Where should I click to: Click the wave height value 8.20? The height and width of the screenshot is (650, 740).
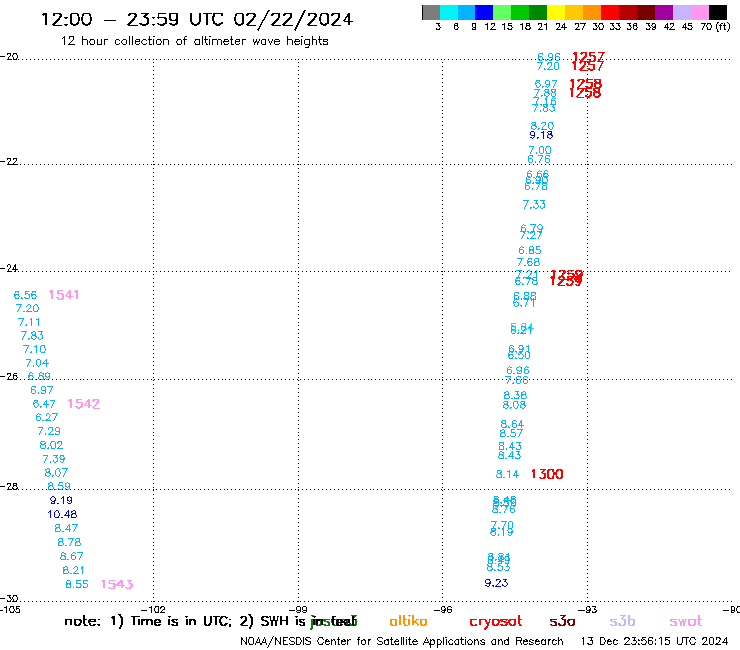coord(542,126)
